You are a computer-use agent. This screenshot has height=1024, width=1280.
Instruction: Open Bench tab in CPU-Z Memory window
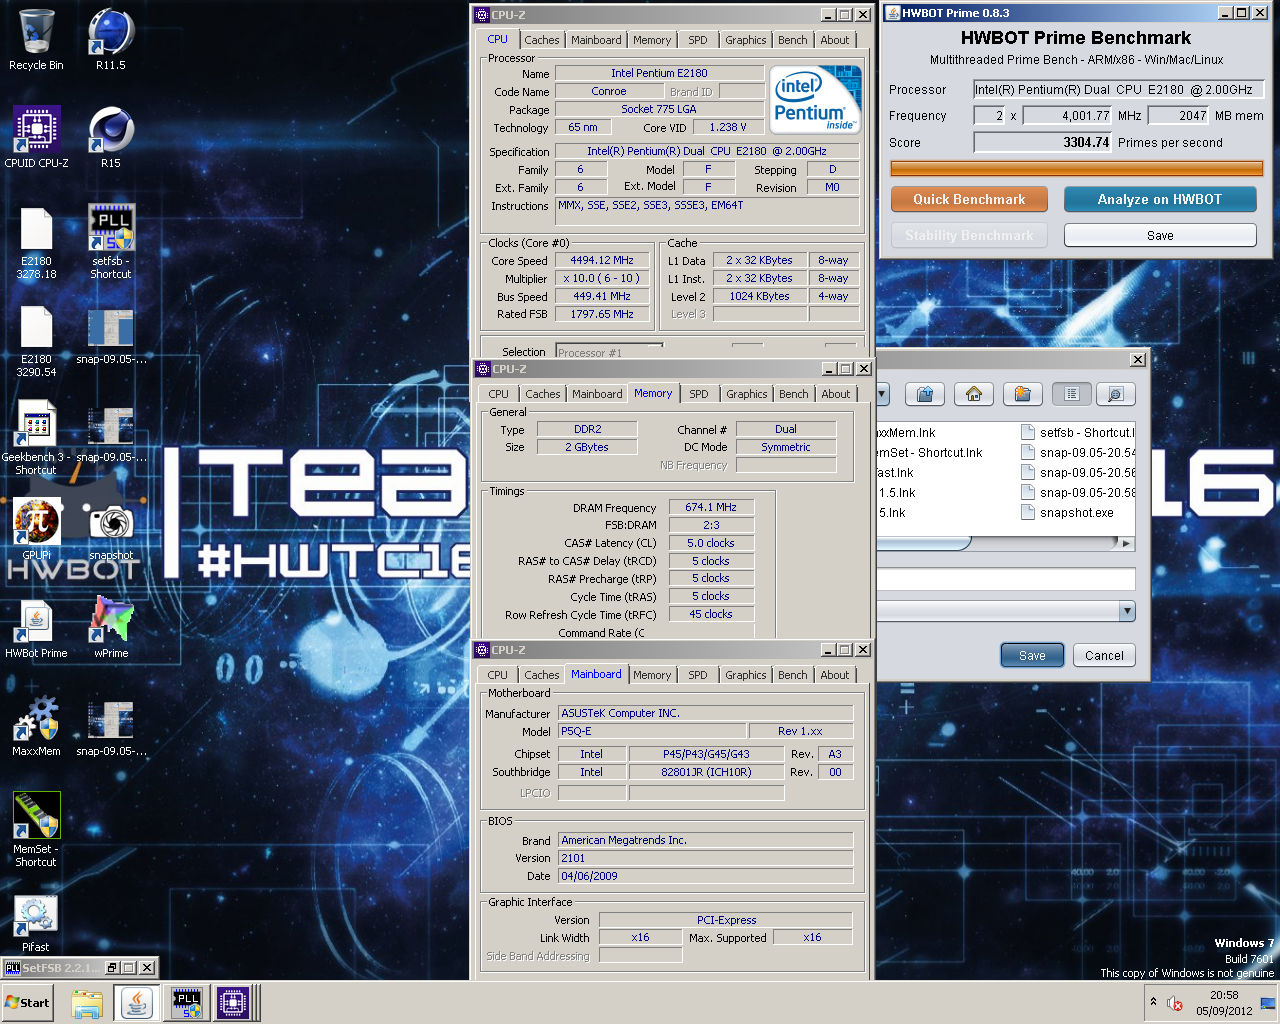(794, 394)
